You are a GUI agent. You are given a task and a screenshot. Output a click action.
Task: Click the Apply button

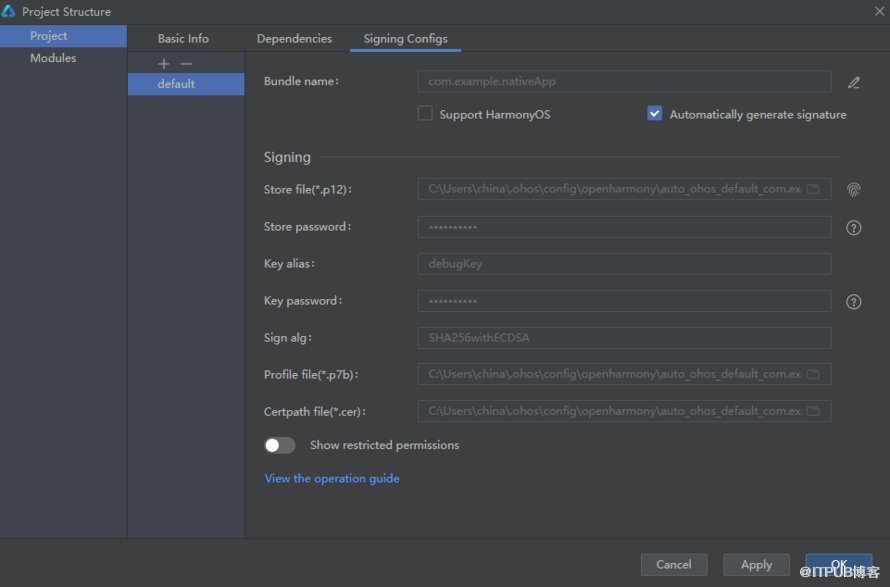point(756,564)
